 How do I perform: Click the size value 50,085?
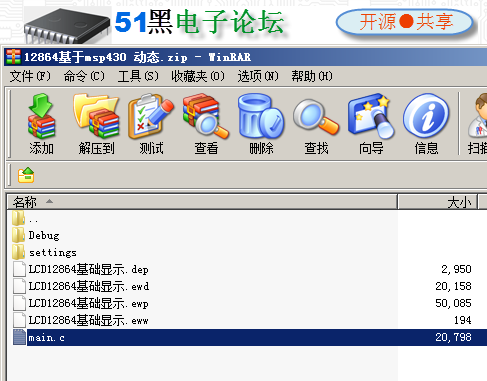(453, 303)
